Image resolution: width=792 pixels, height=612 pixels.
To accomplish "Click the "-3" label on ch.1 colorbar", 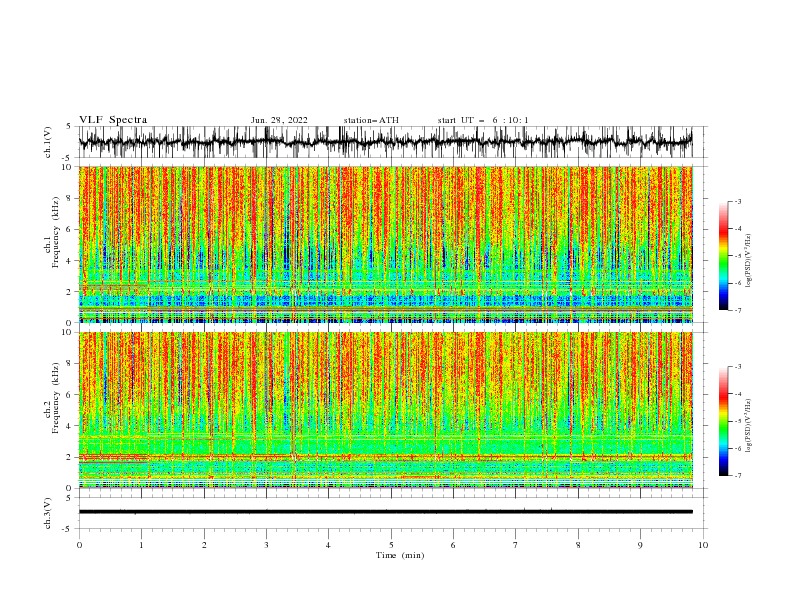I will 737,201.
